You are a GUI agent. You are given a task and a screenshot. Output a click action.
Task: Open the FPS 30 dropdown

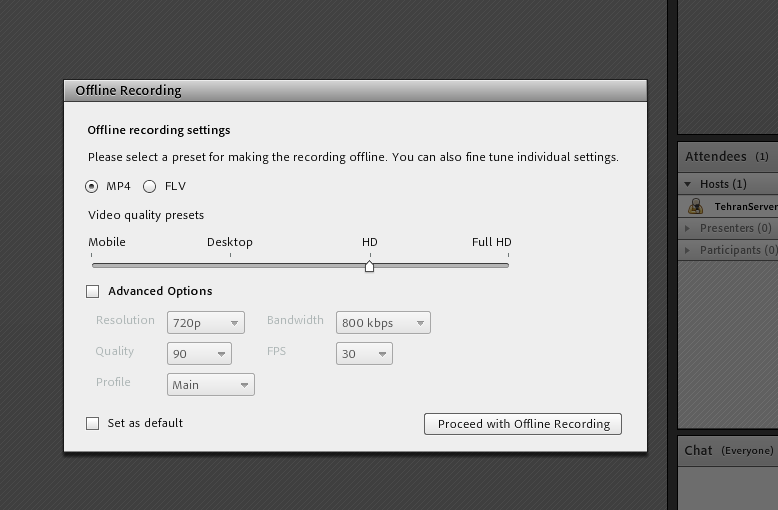pyautogui.click(x=364, y=354)
